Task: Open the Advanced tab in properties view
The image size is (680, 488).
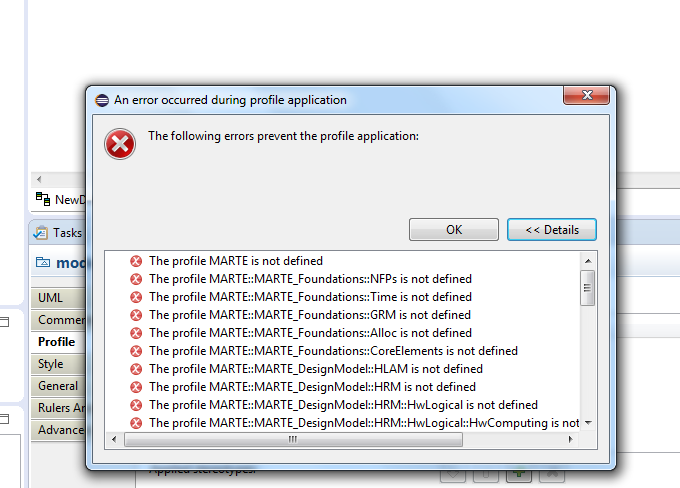Action: coord(58,430)
